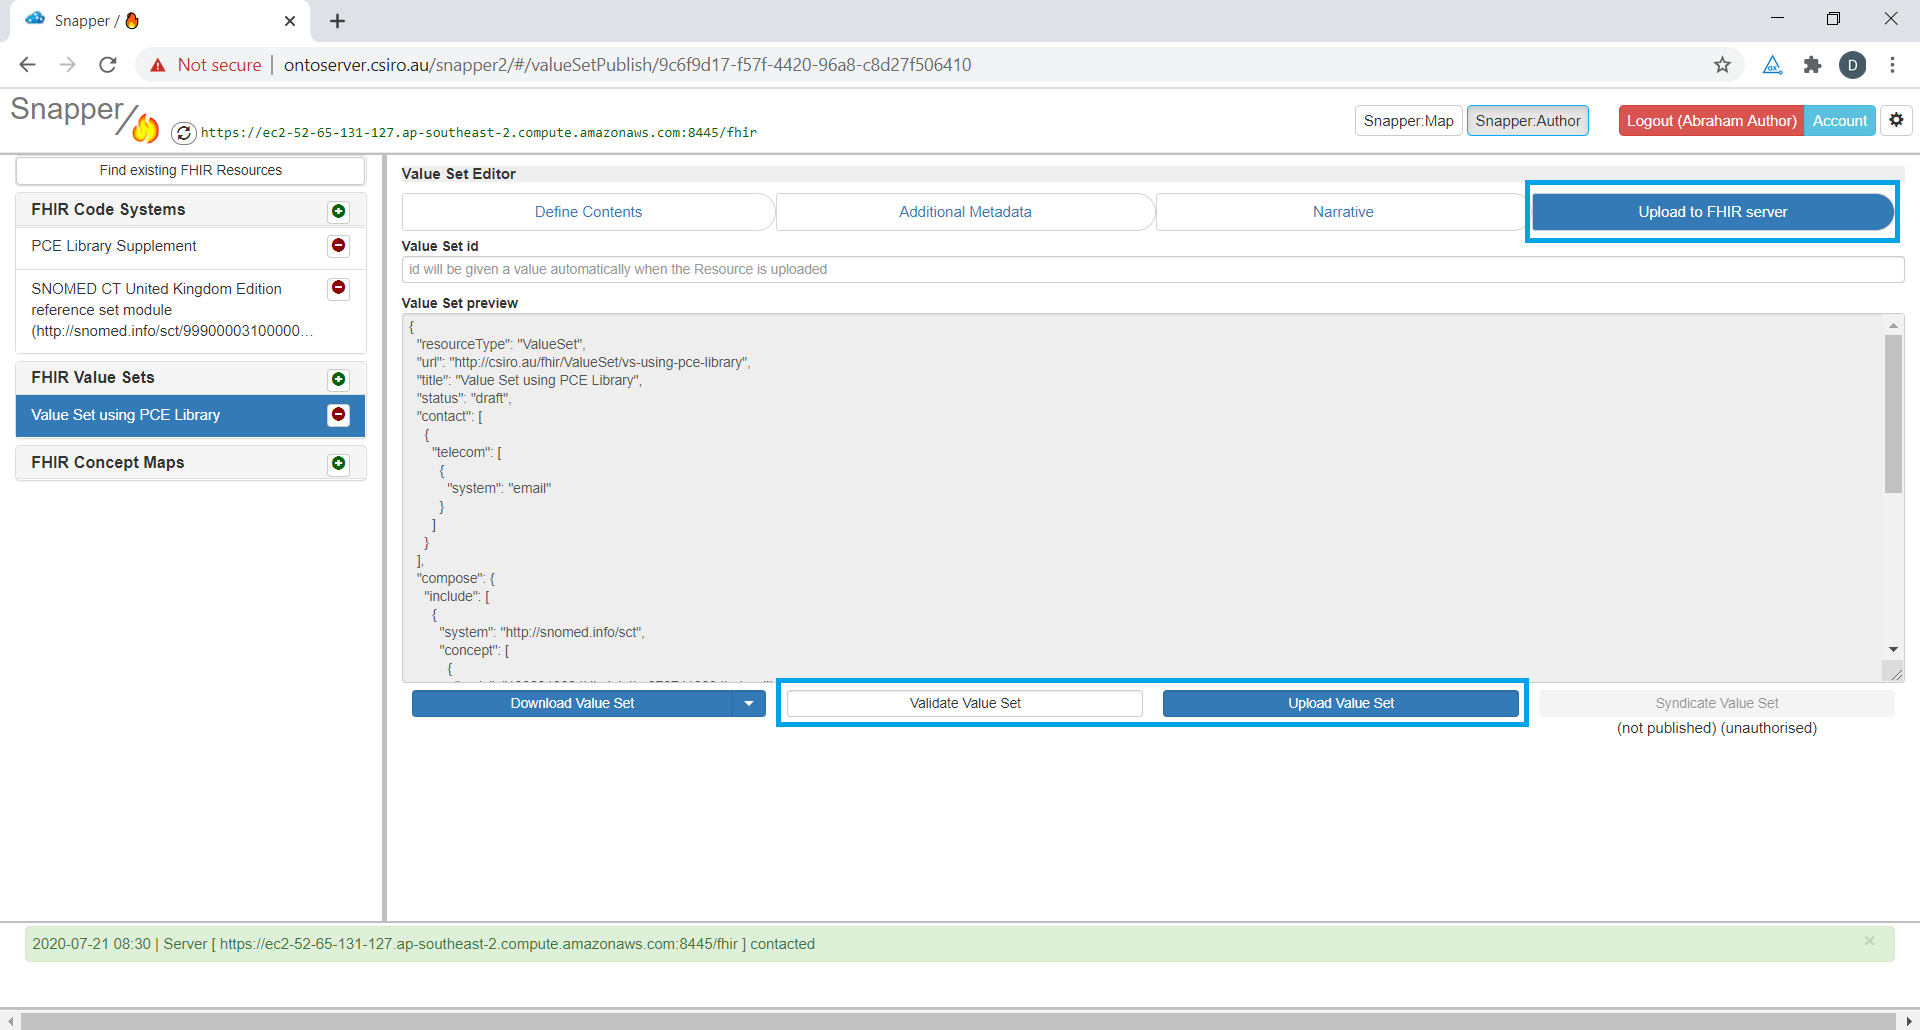The height and width of the screenshot is (1030, 1920).
Task: Close the Snapper browser tab
Action: pos(290,21)
